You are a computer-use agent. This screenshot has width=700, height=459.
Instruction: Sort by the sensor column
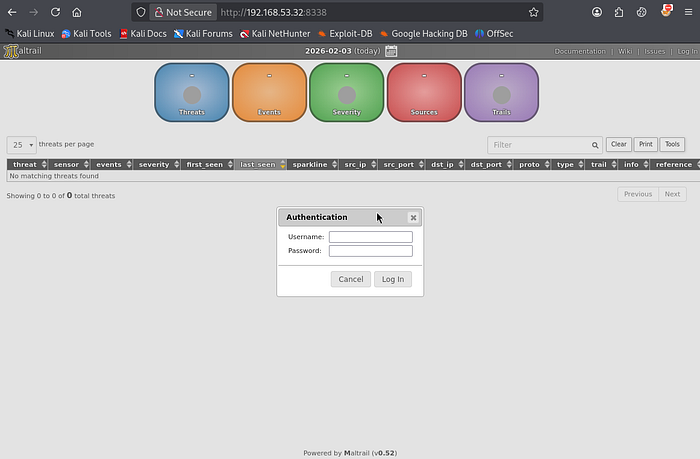[x=69, y=164]
